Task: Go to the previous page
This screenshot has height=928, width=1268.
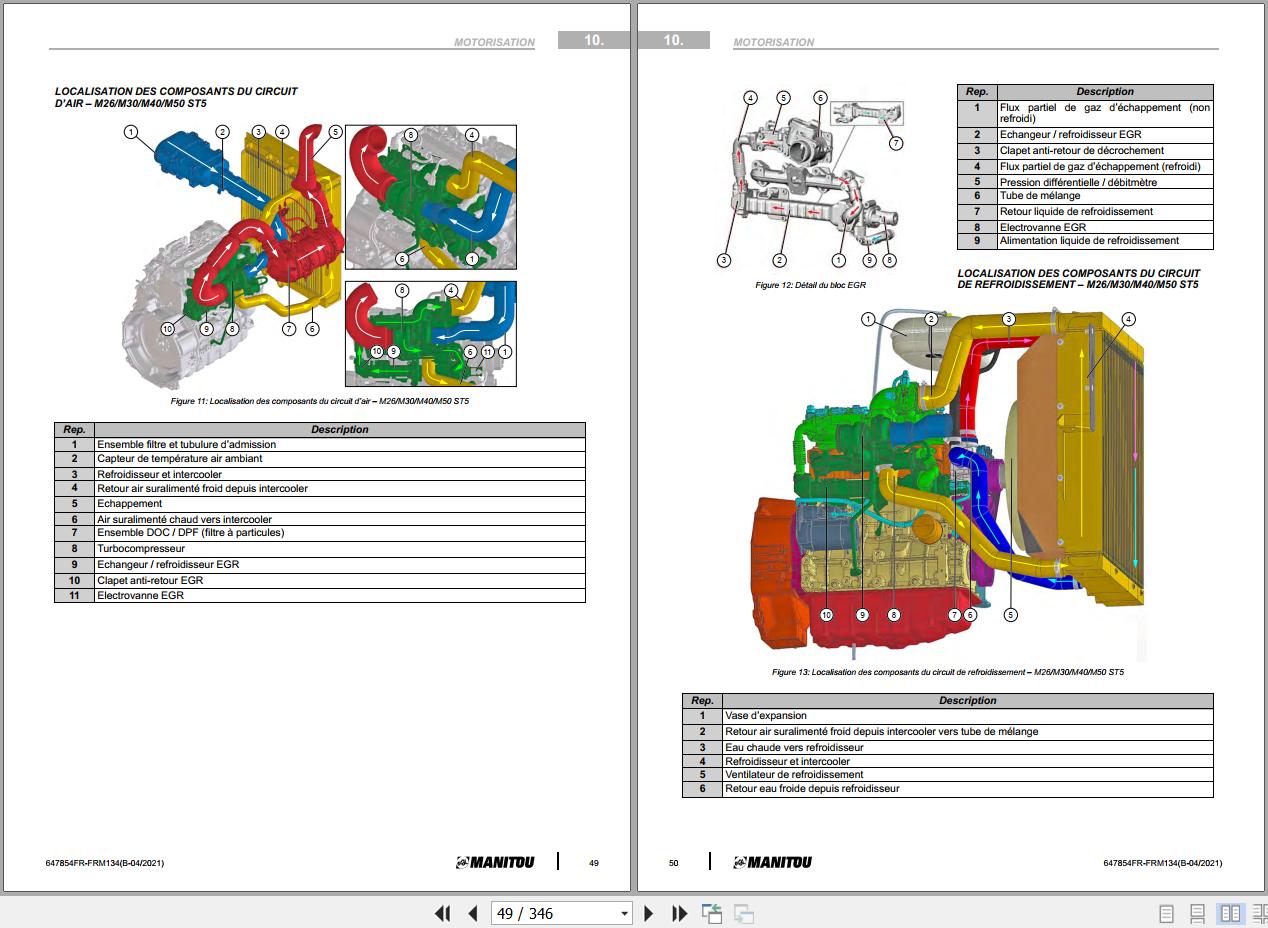Action: pyautogui.click(x=473, y=913)
